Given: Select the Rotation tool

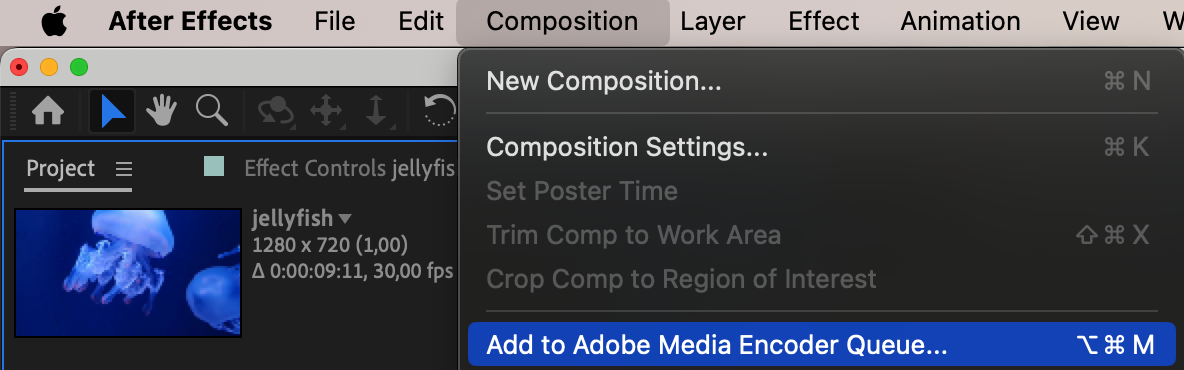Looking at the screenshot, I should [439, 111].
